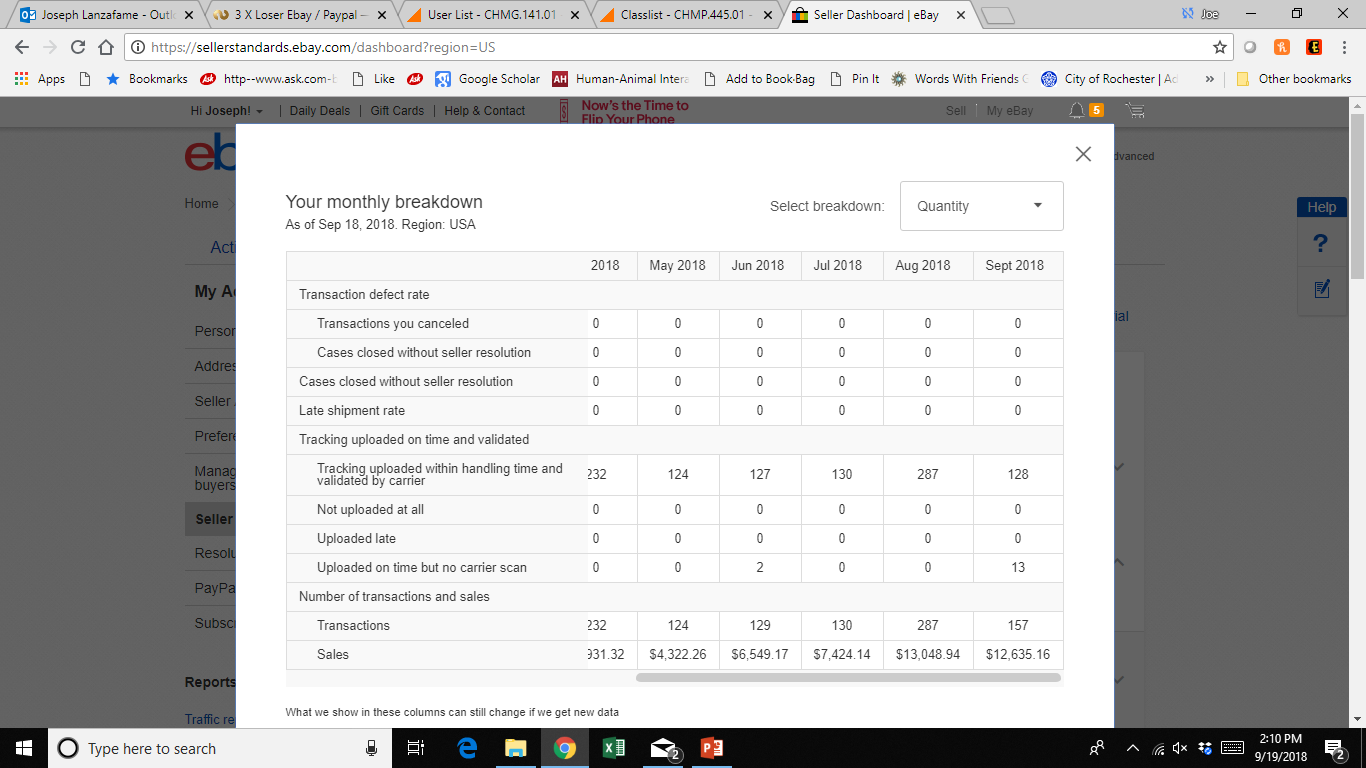Click the orange R extension icon

1282,47
